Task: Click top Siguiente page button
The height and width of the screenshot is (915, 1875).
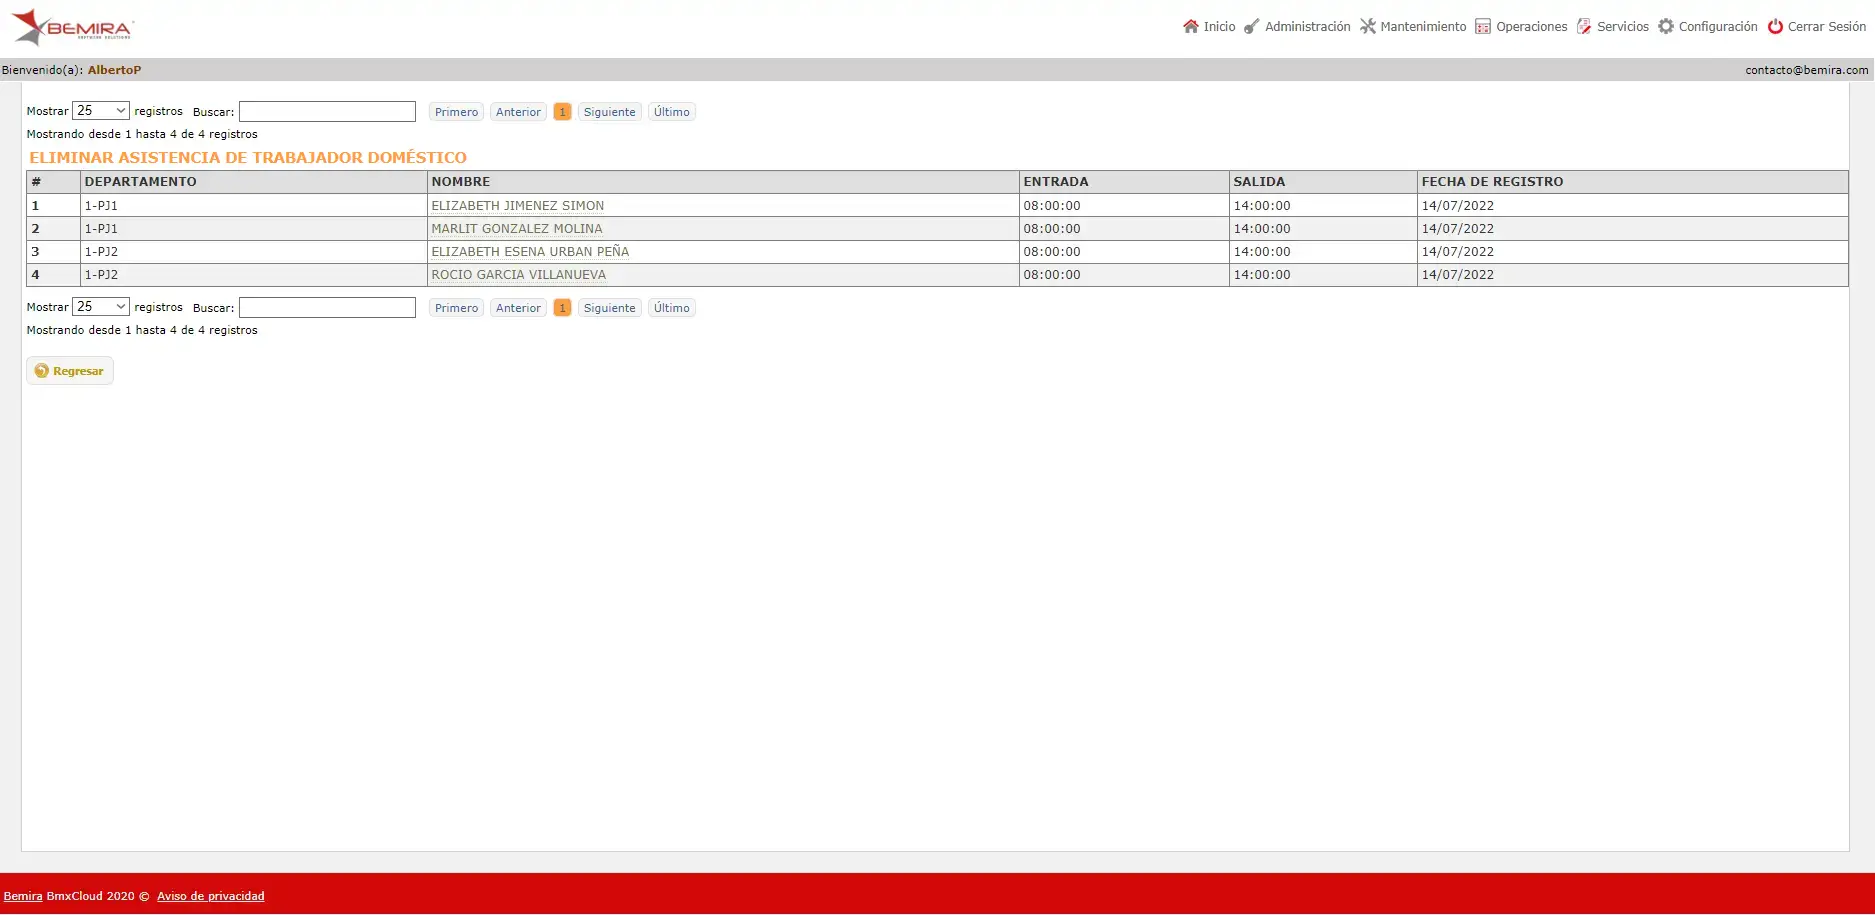Action: pos(609,112)
